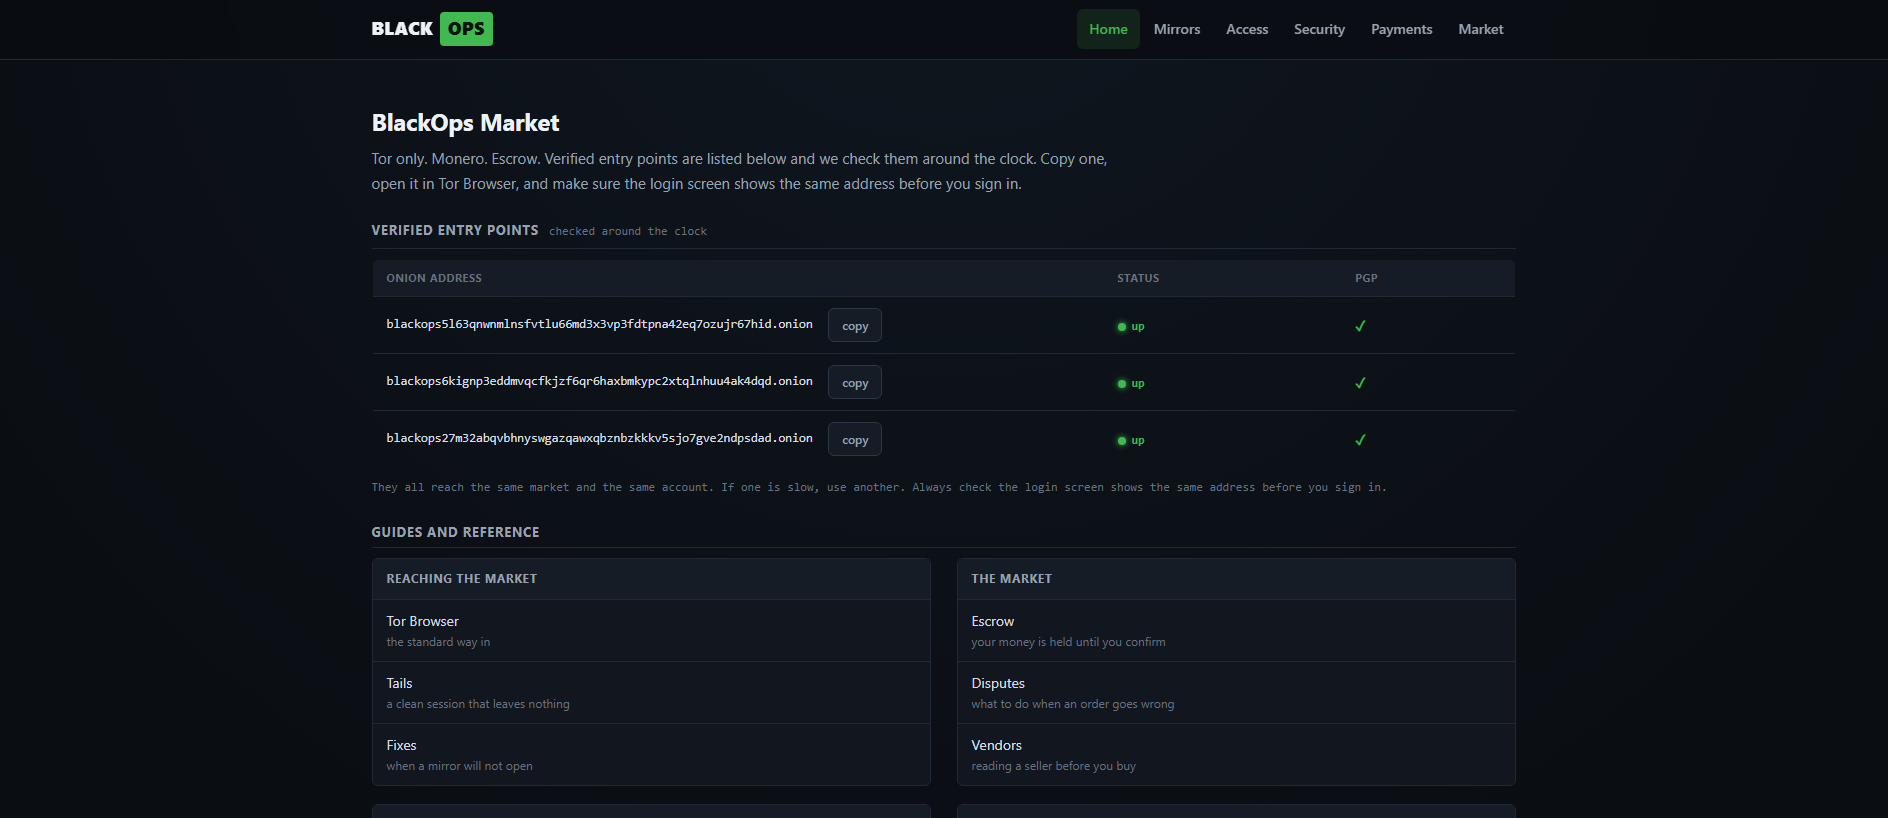Click 'reading a seller before you buy' text
The image size is (1888, 818).
1053,766
